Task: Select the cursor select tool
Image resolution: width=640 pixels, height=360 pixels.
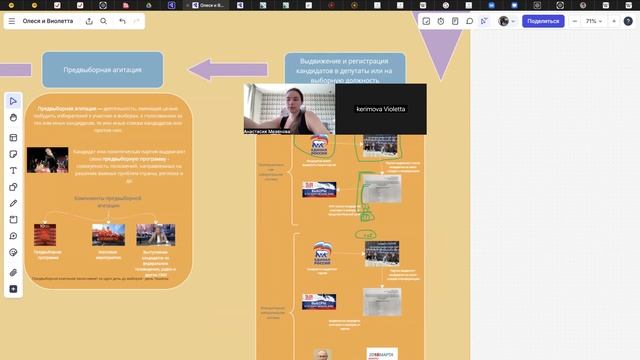Action: pyautogui.click(x=13, y=101)
